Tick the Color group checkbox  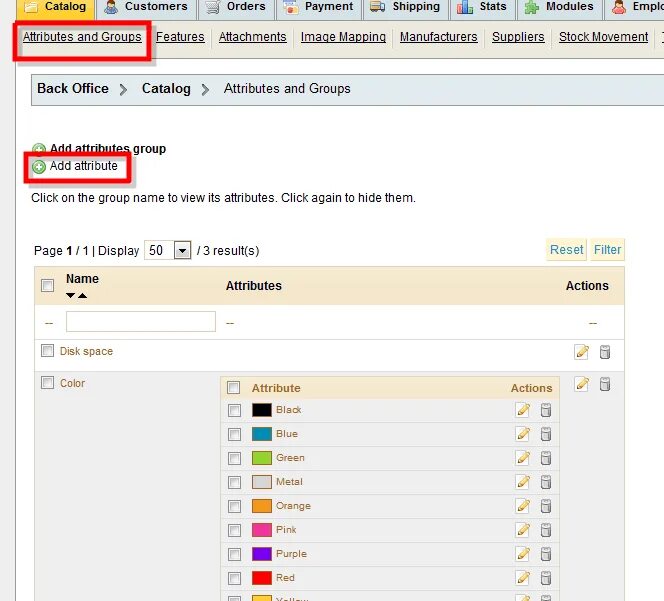(47, 383)
